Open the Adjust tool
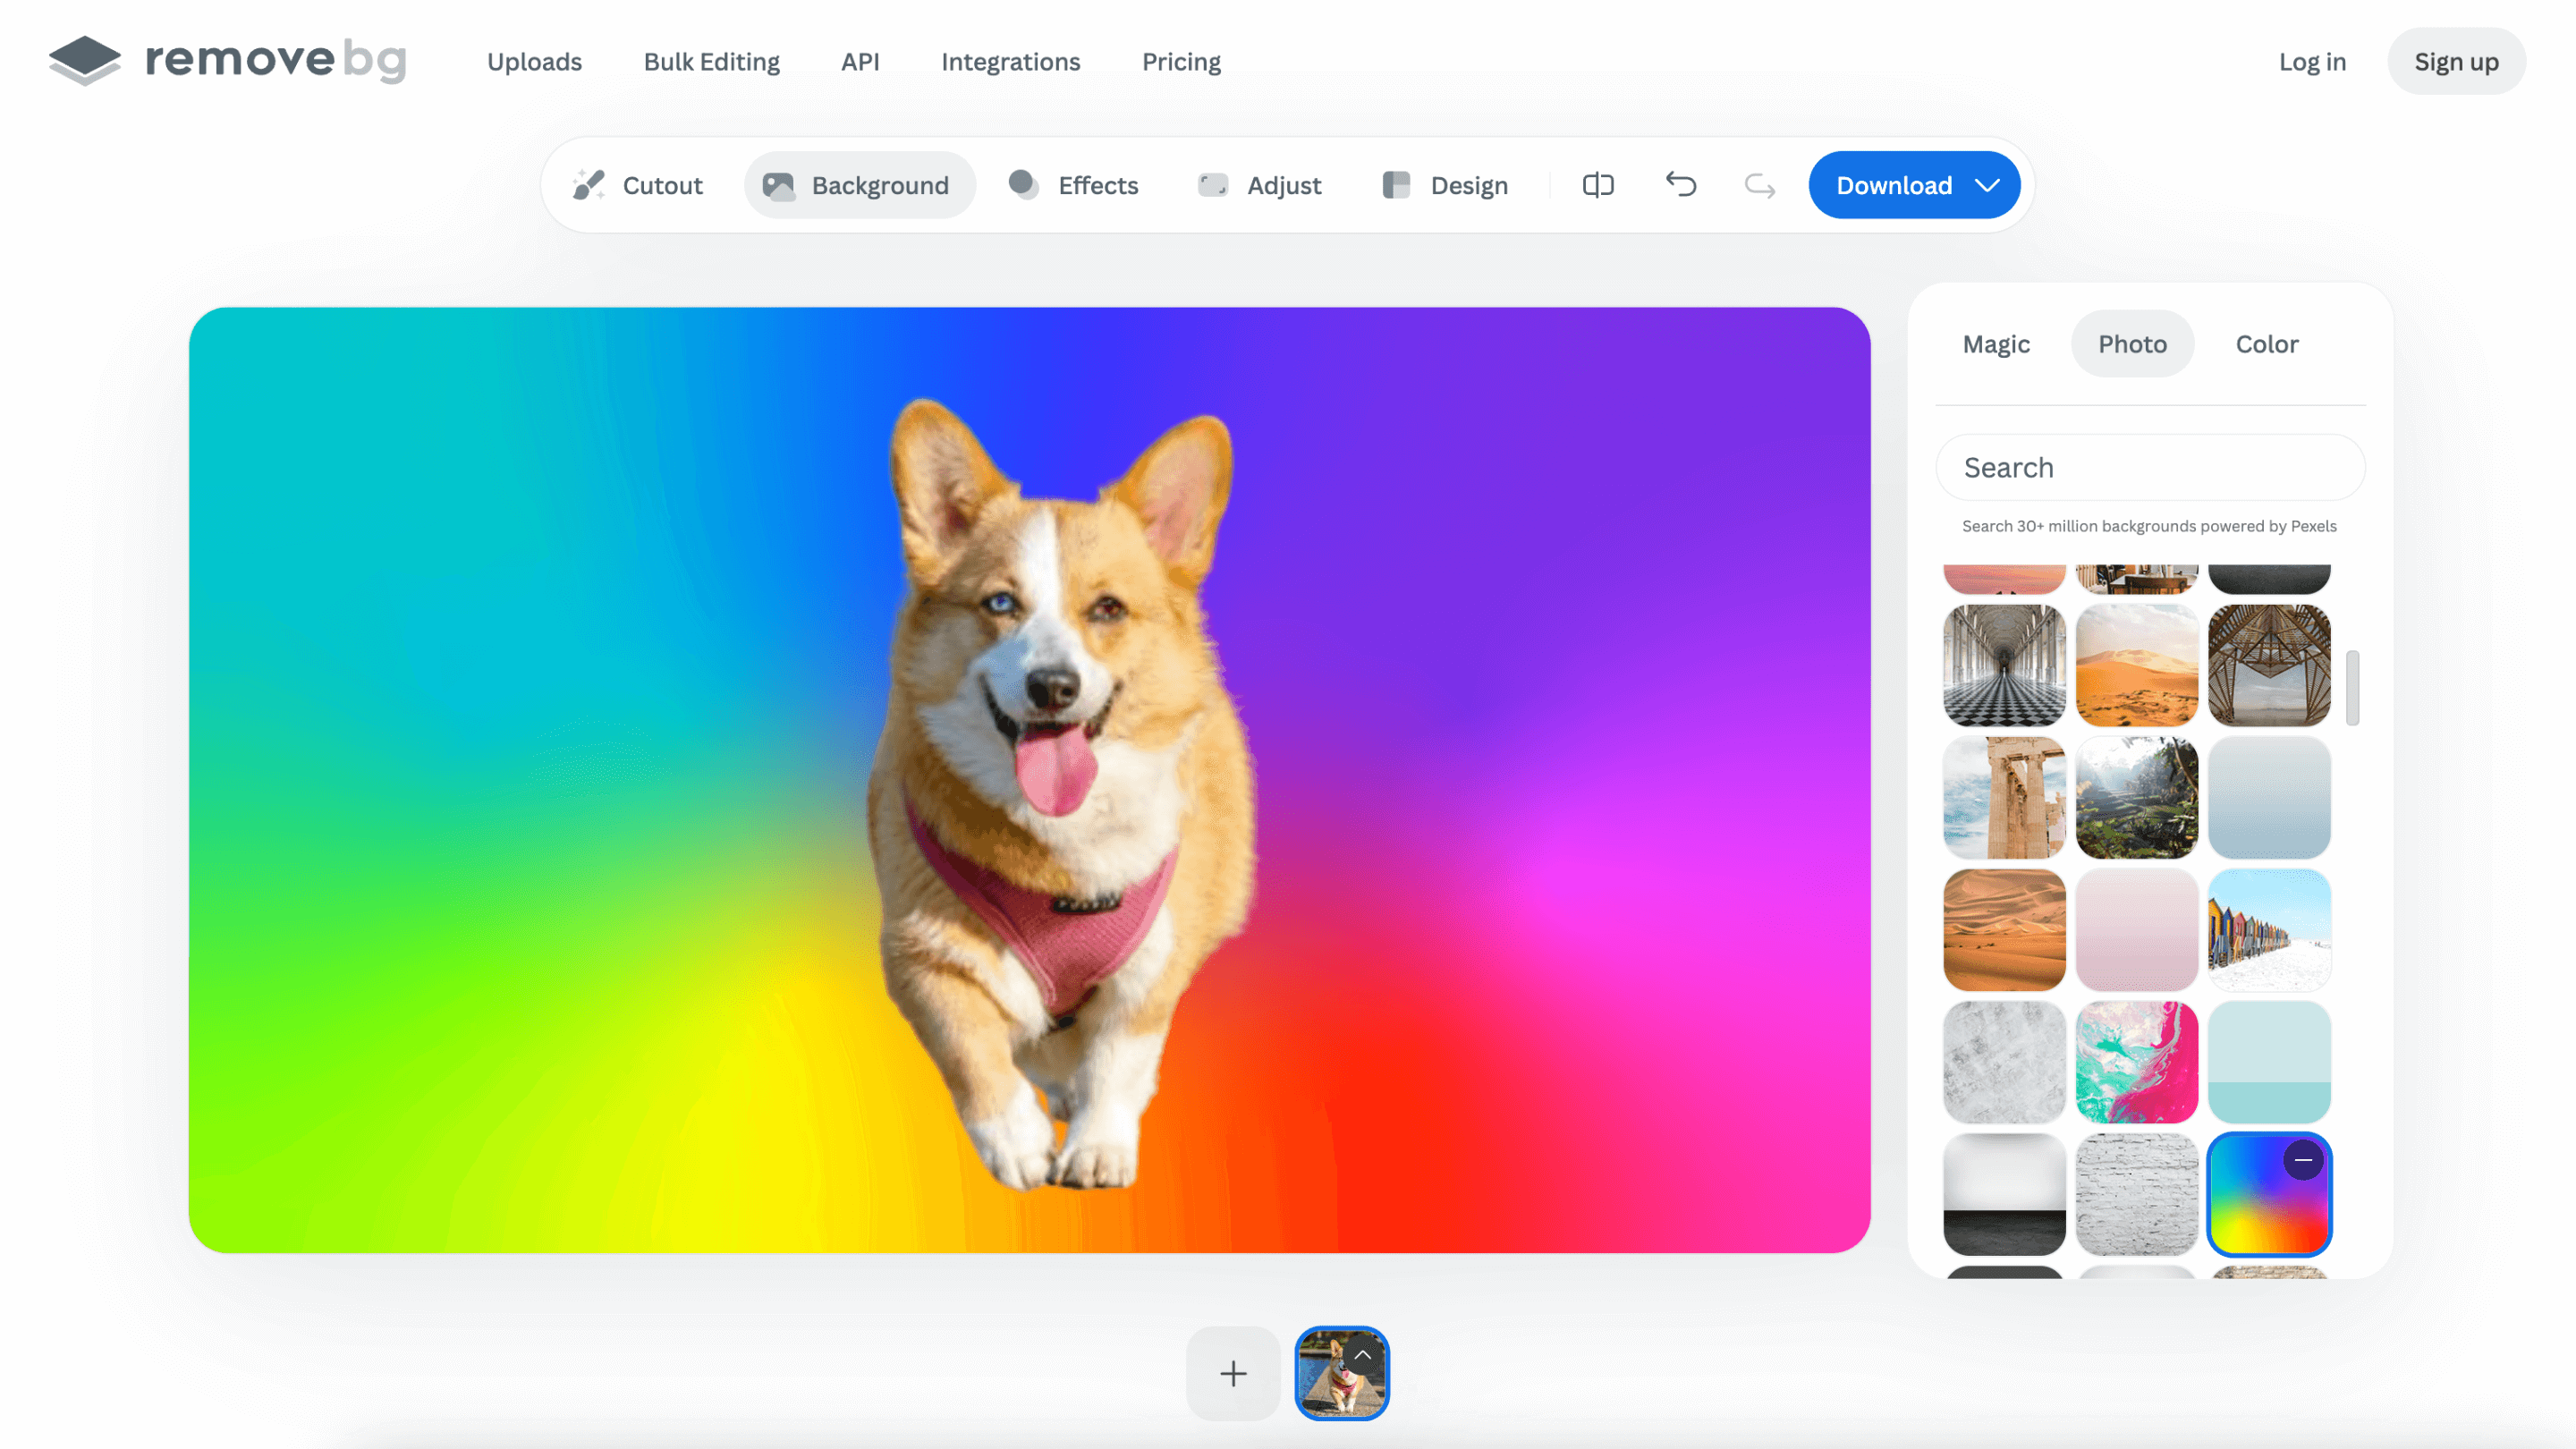 coord(1259,185)
